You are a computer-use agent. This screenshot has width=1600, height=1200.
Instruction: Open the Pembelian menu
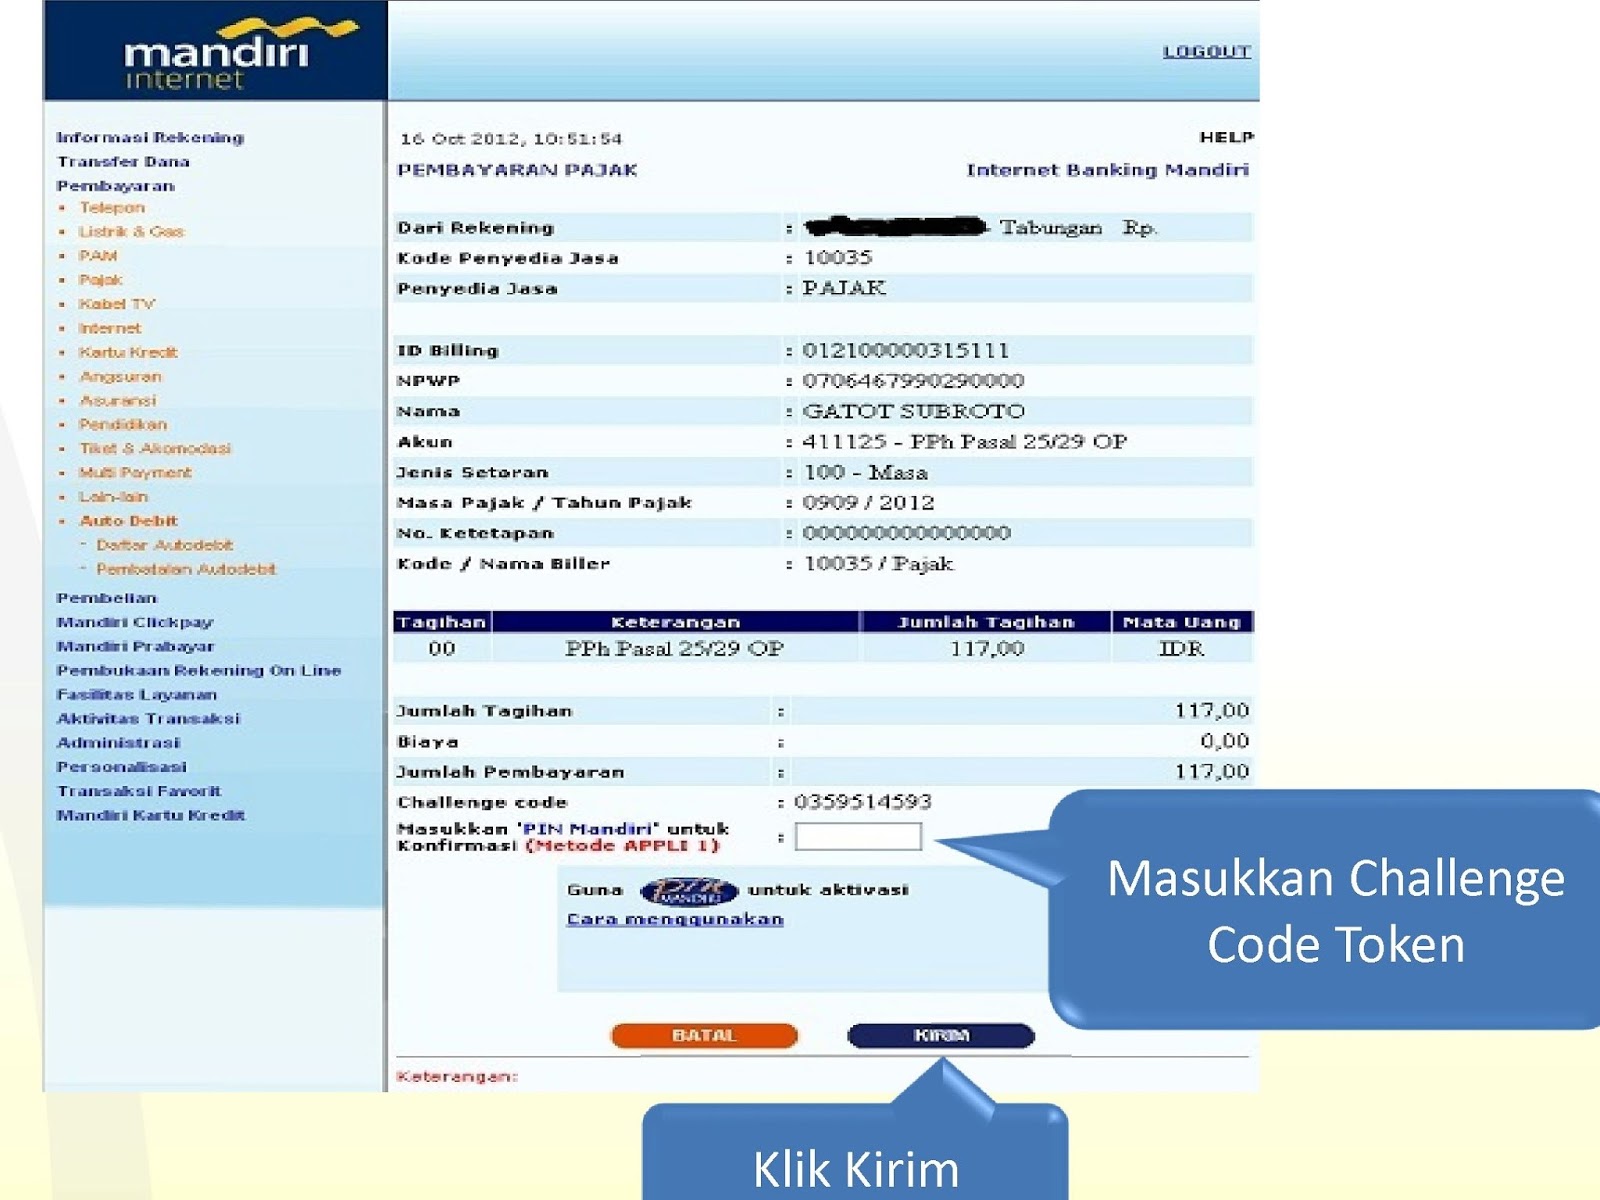[x=107, y=598]
